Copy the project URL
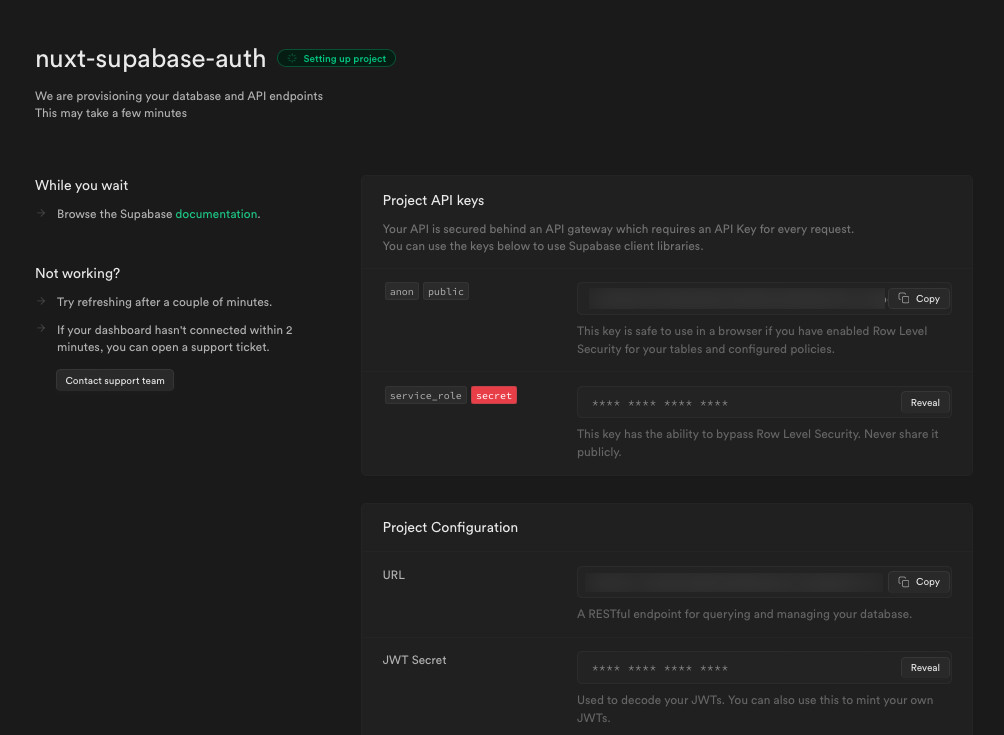The image size is (1004, 735). click(x=917, y=581)
